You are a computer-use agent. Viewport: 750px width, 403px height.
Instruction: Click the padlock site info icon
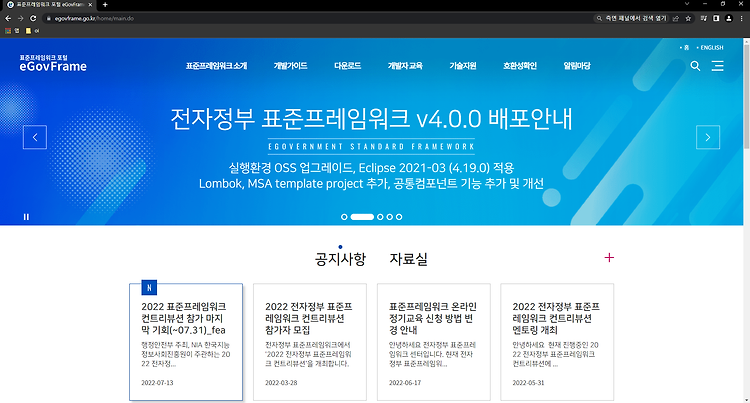(x=48, y=18)
